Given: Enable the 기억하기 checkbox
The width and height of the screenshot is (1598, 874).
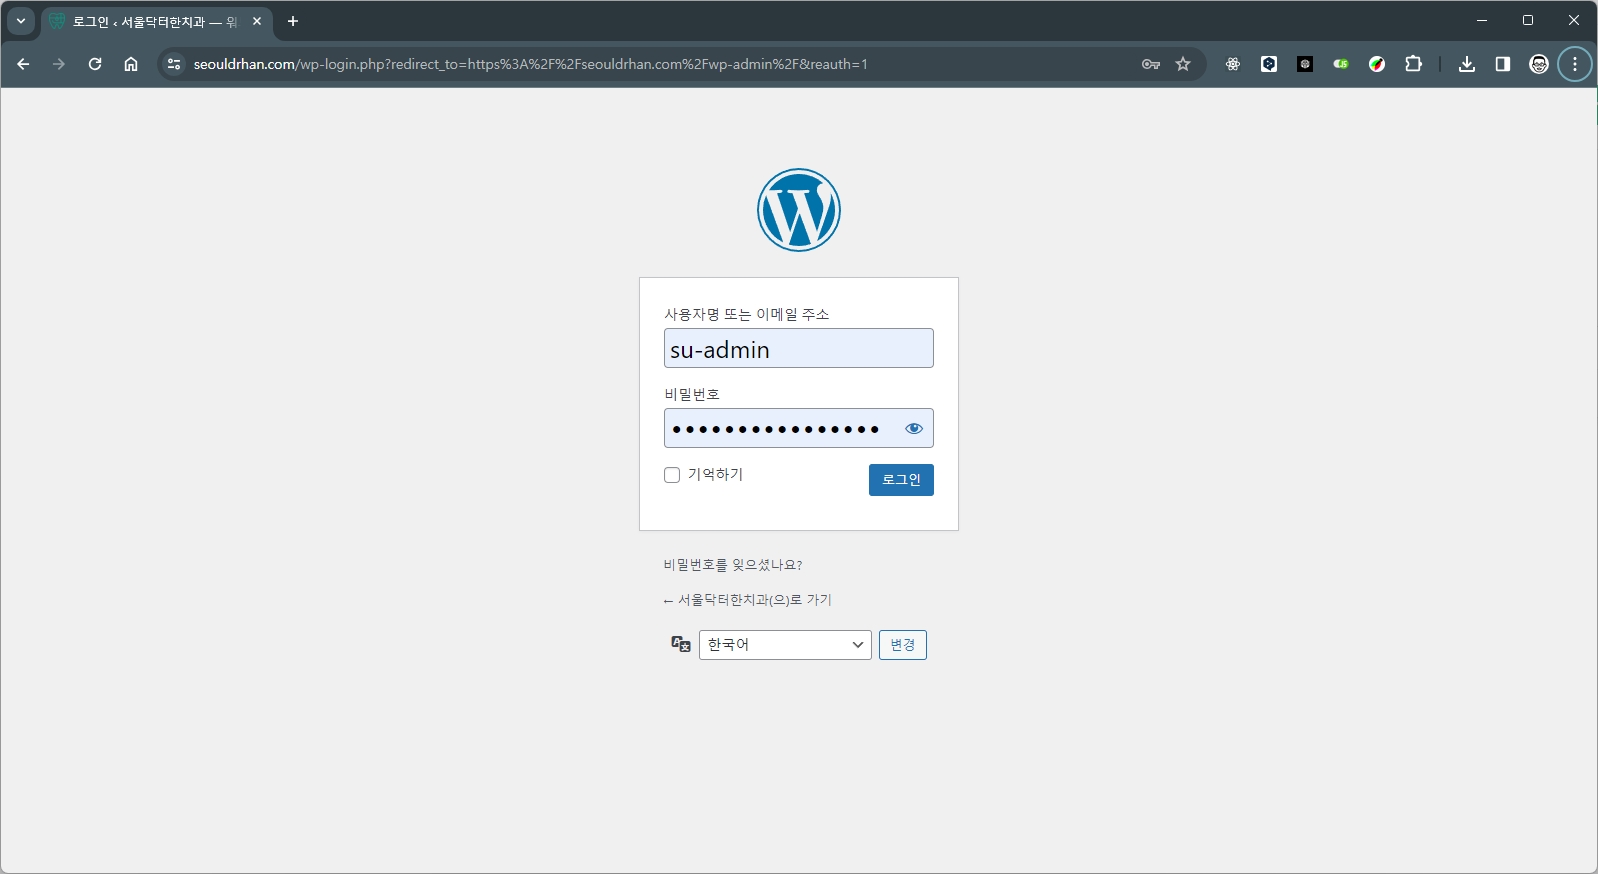Looking at the screenshot, I should (672, 475).
